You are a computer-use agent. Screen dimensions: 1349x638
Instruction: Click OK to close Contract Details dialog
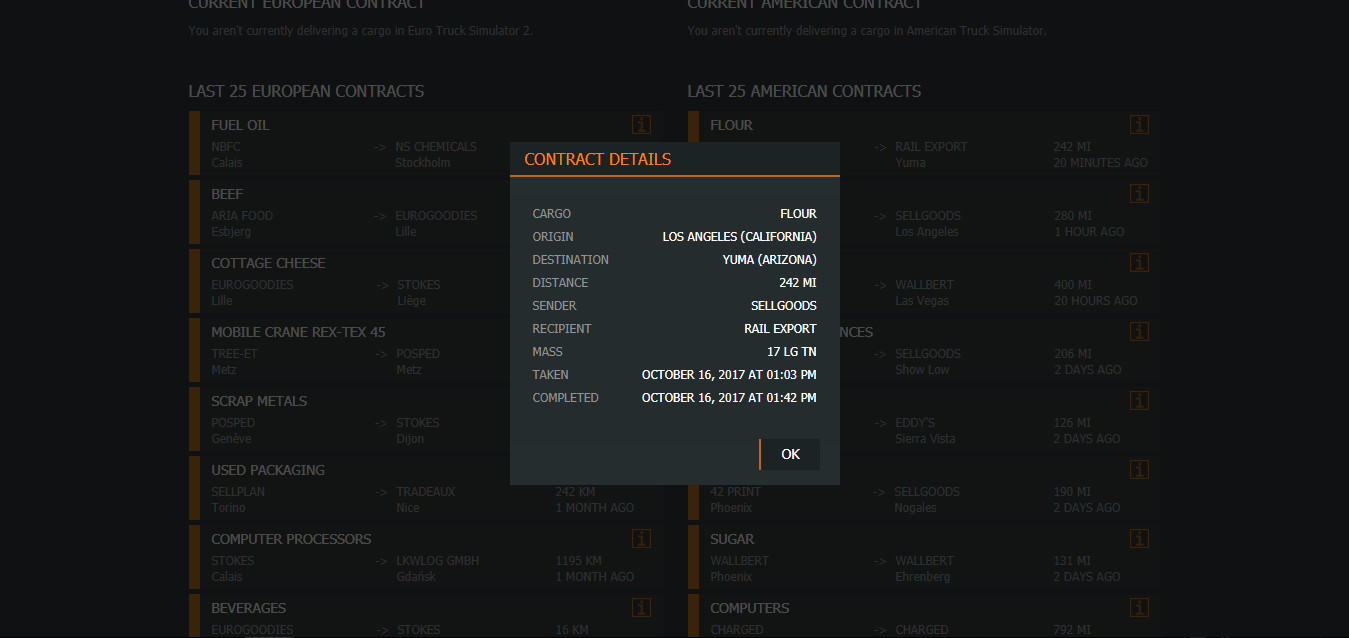tap(790, 454)
